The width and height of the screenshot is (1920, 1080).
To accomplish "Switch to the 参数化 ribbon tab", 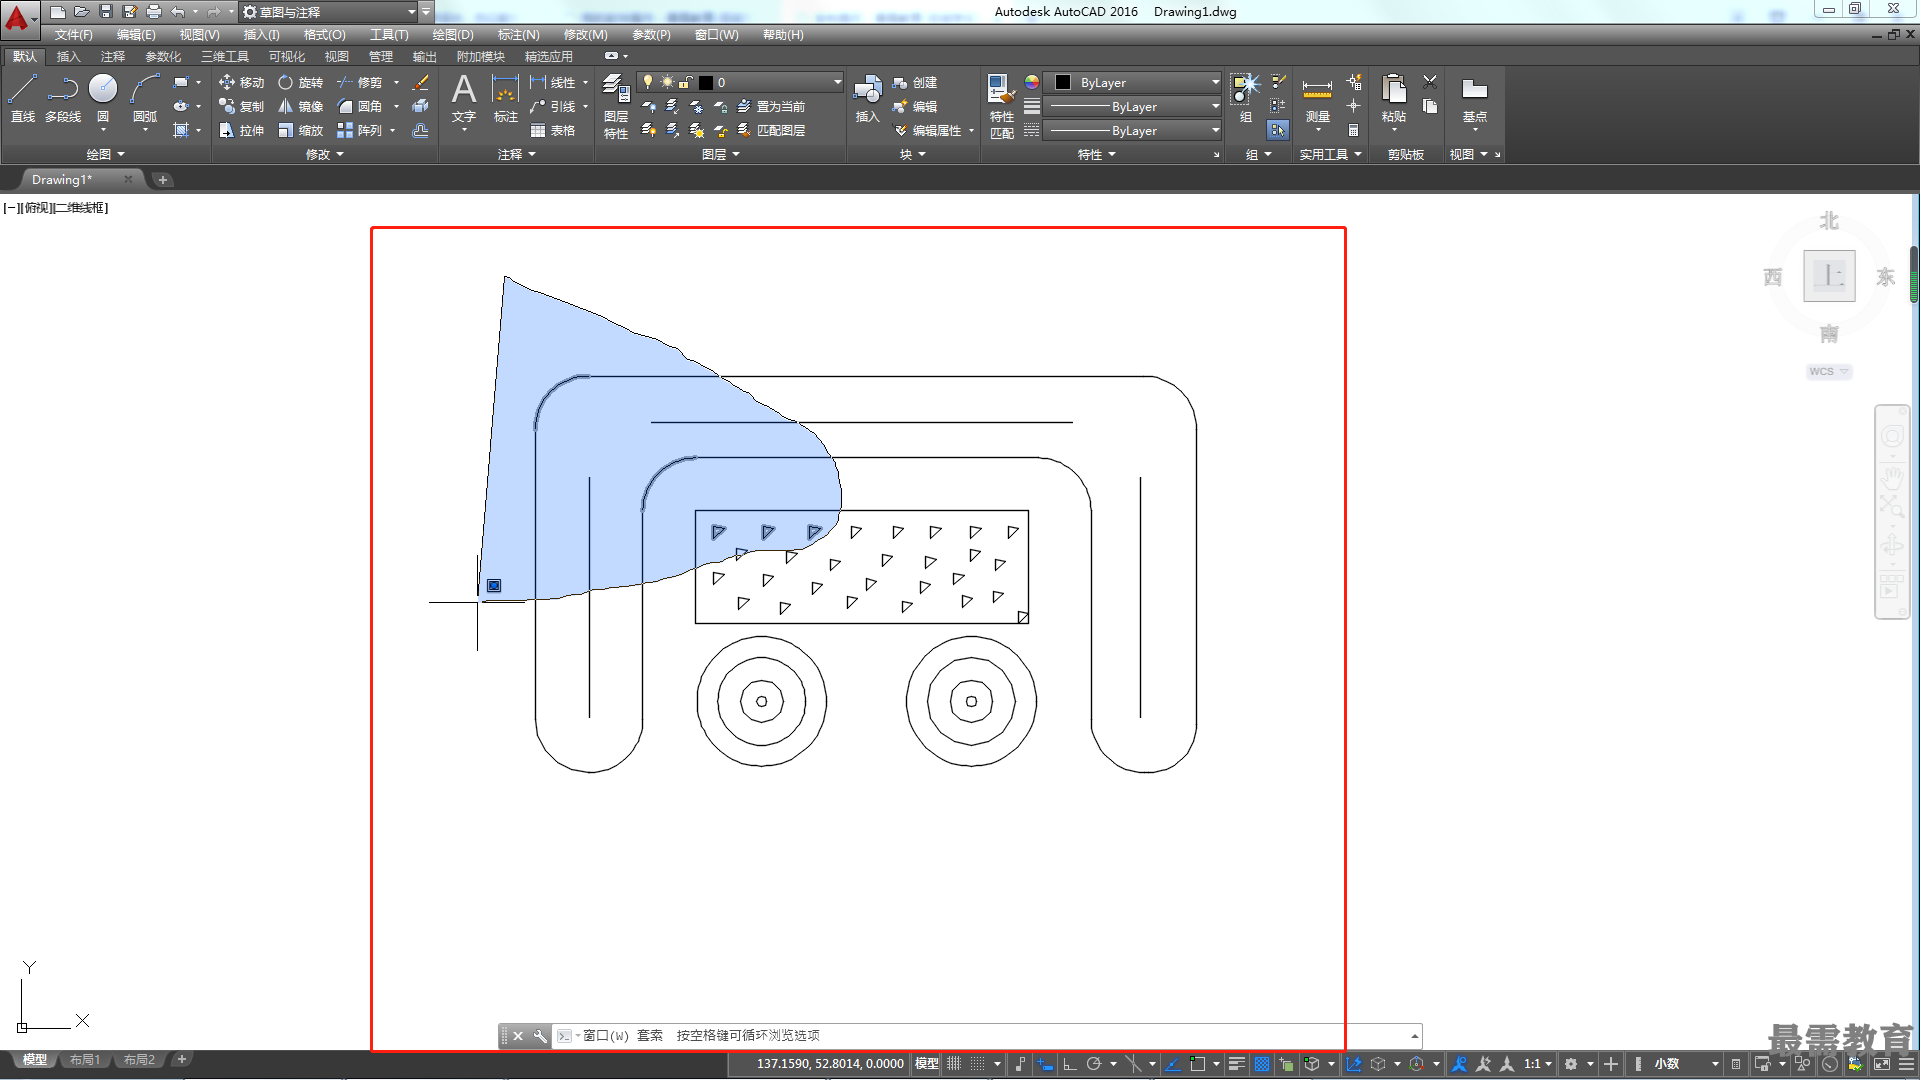I will pyautogui.click(x=163, y=56).
